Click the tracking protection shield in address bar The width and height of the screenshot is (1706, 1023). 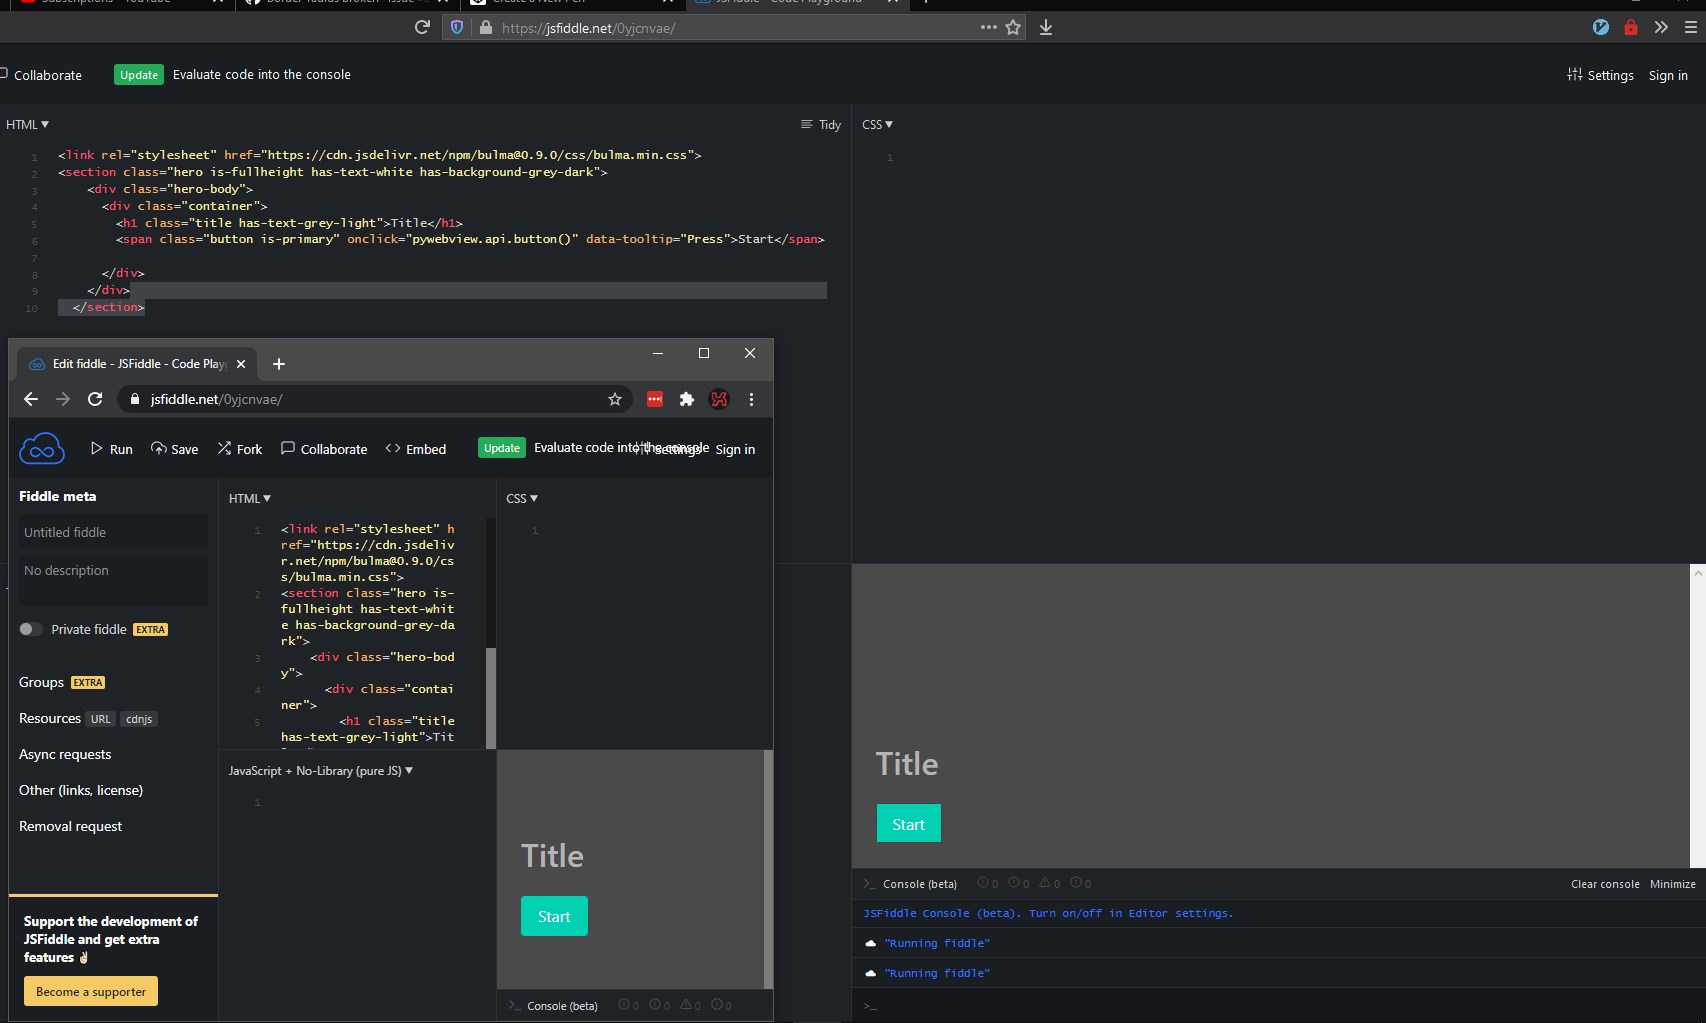tap(456, 27)
